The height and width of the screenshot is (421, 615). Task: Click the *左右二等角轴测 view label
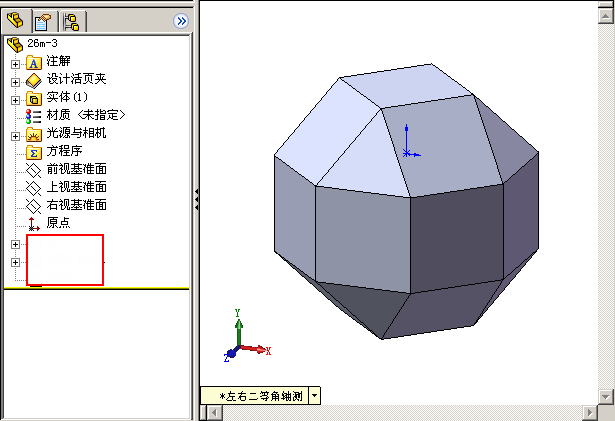coord(261,396)
